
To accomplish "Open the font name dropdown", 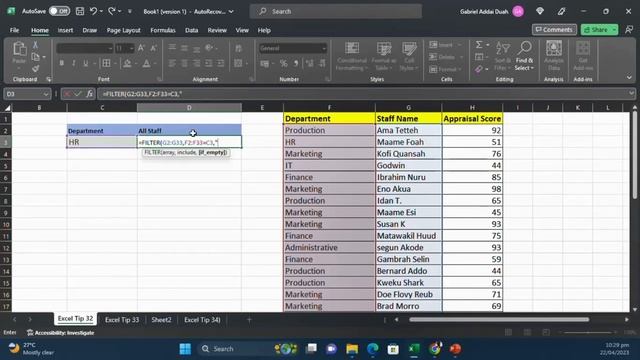I will point(110,49).
